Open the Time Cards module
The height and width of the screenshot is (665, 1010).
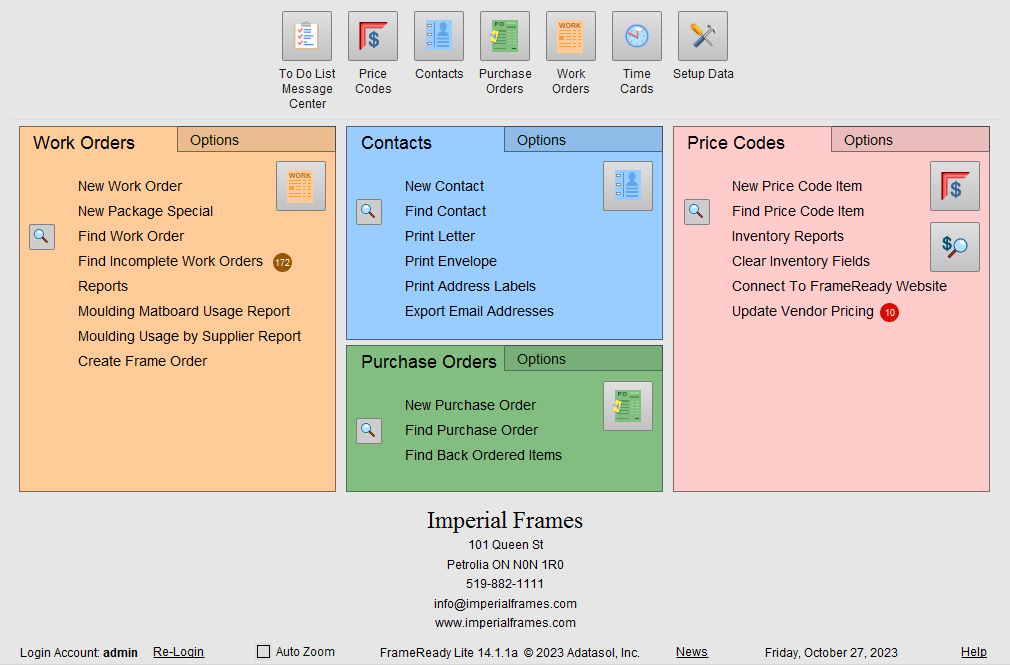click(x=637, y=36)
